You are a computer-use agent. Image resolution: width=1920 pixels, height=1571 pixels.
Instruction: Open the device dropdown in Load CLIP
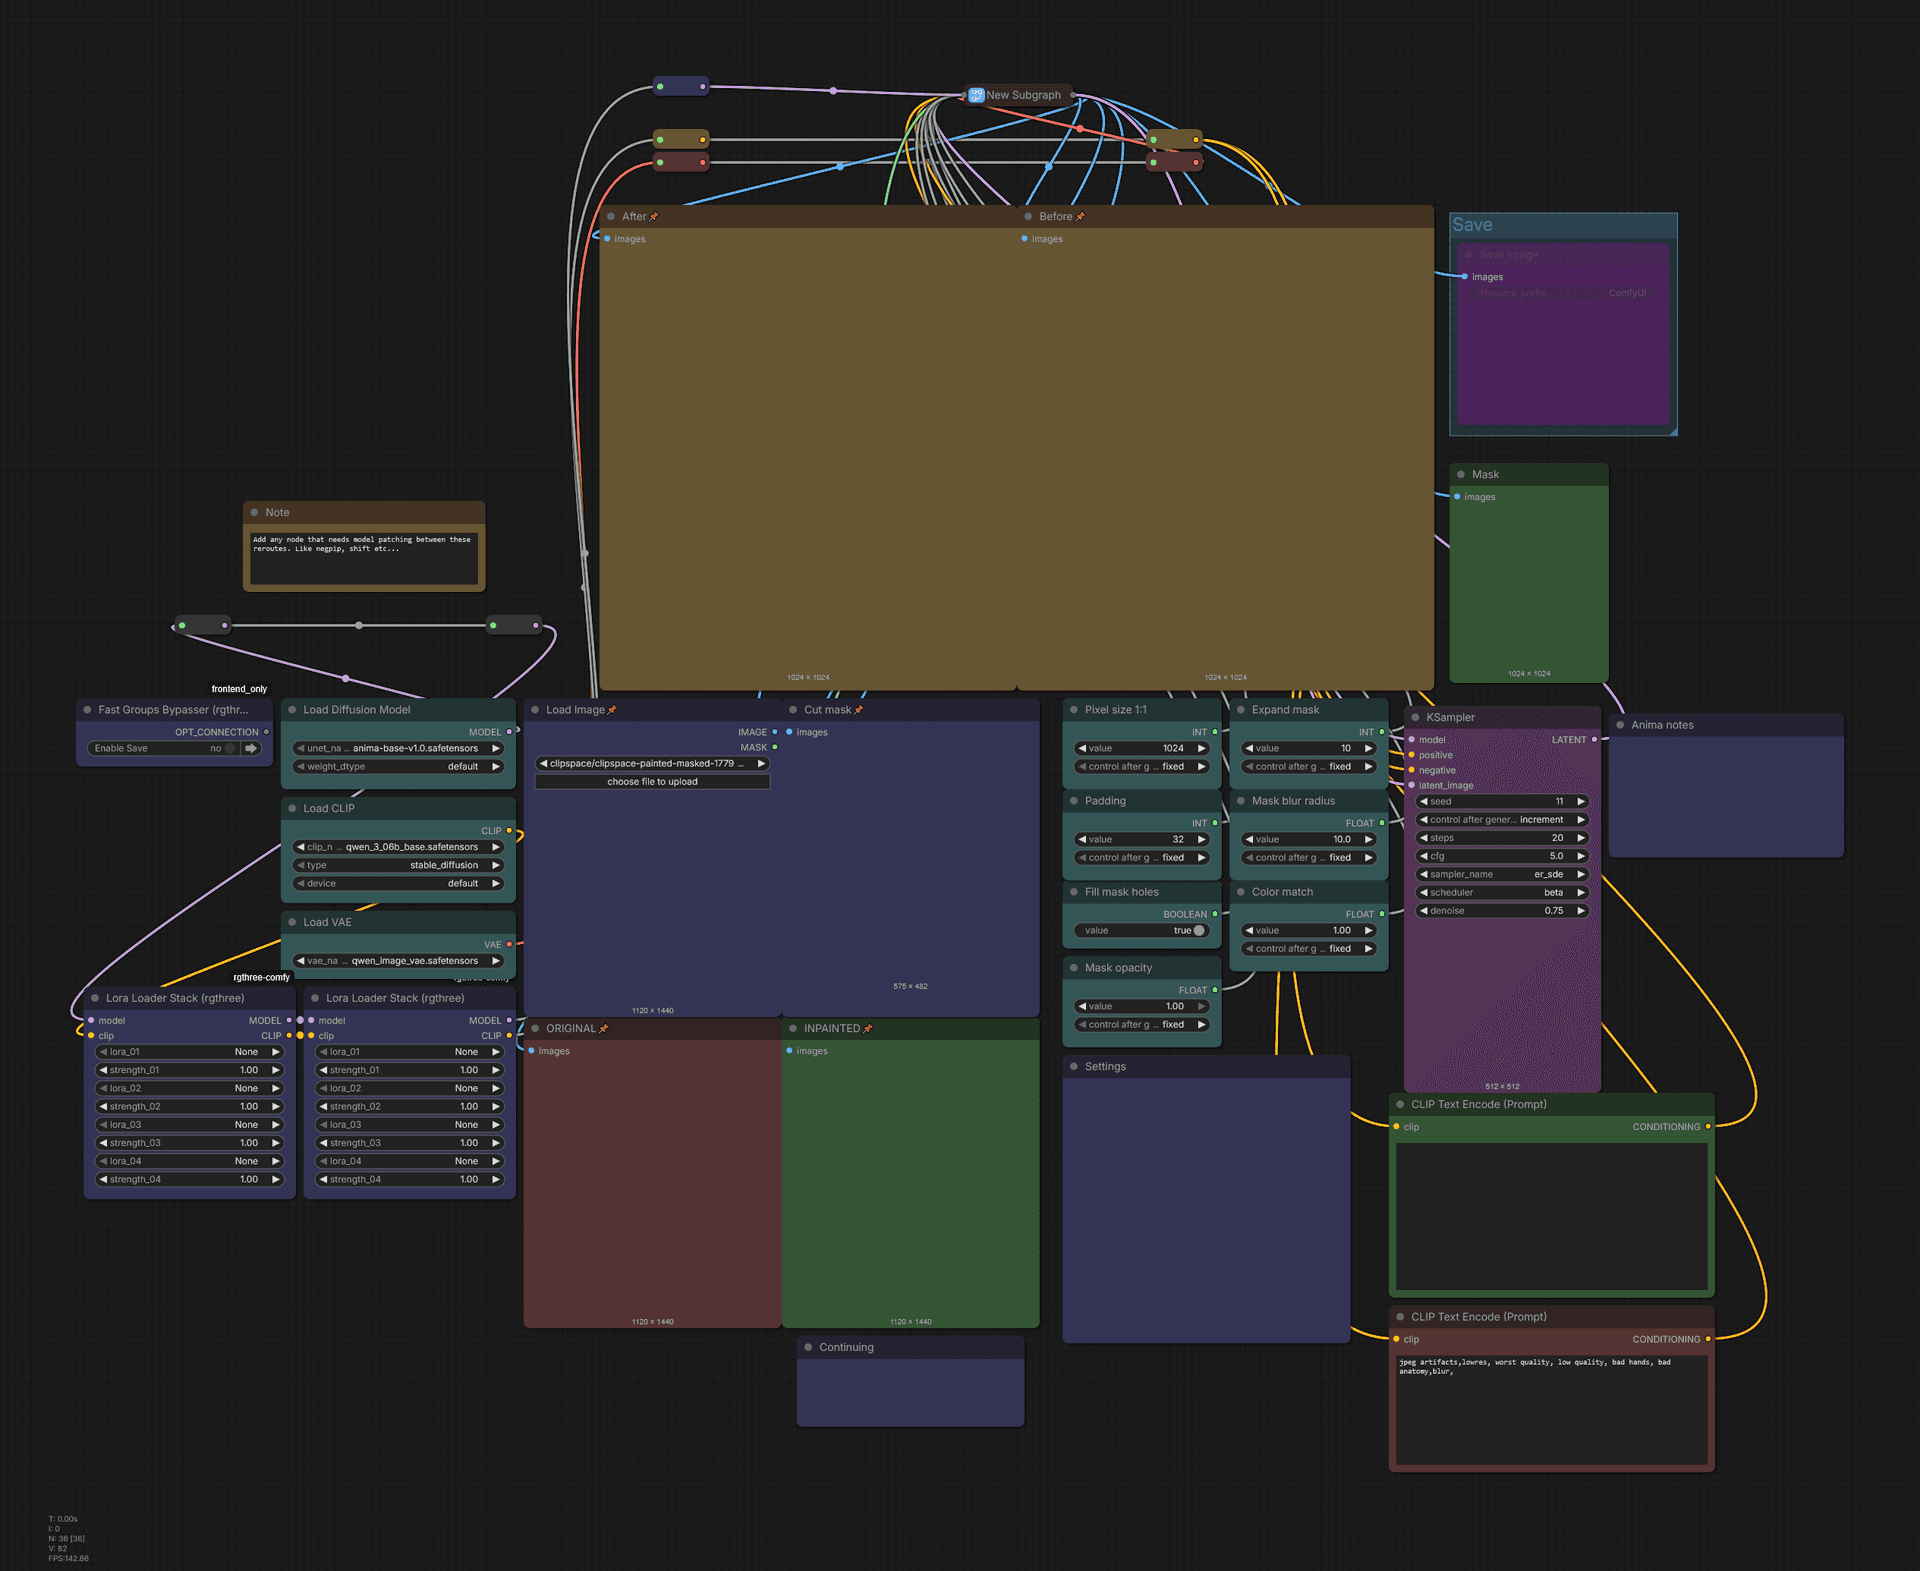(398, 883)
